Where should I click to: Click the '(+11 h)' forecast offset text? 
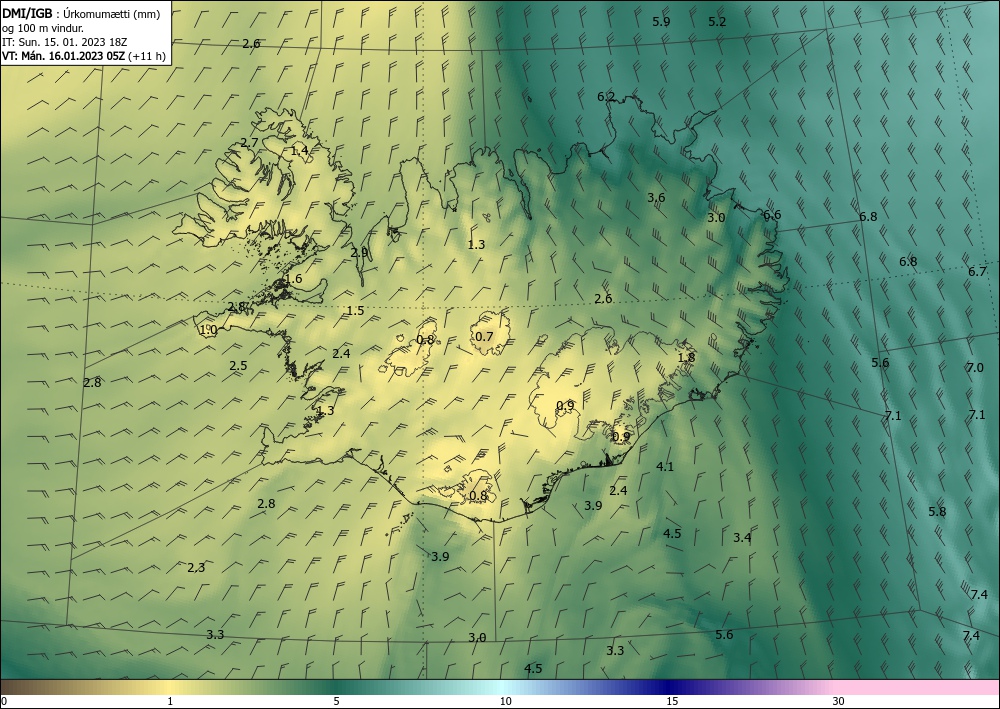(147, 56)
